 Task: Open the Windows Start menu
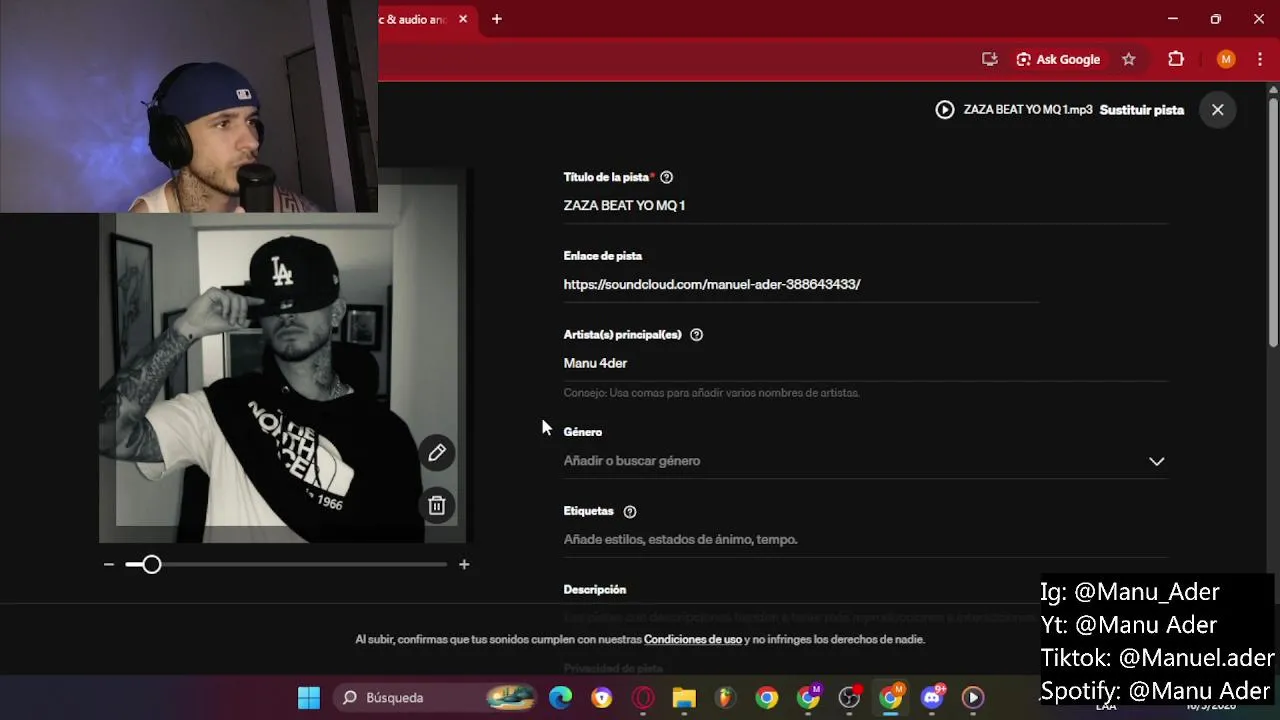point(309,697)
